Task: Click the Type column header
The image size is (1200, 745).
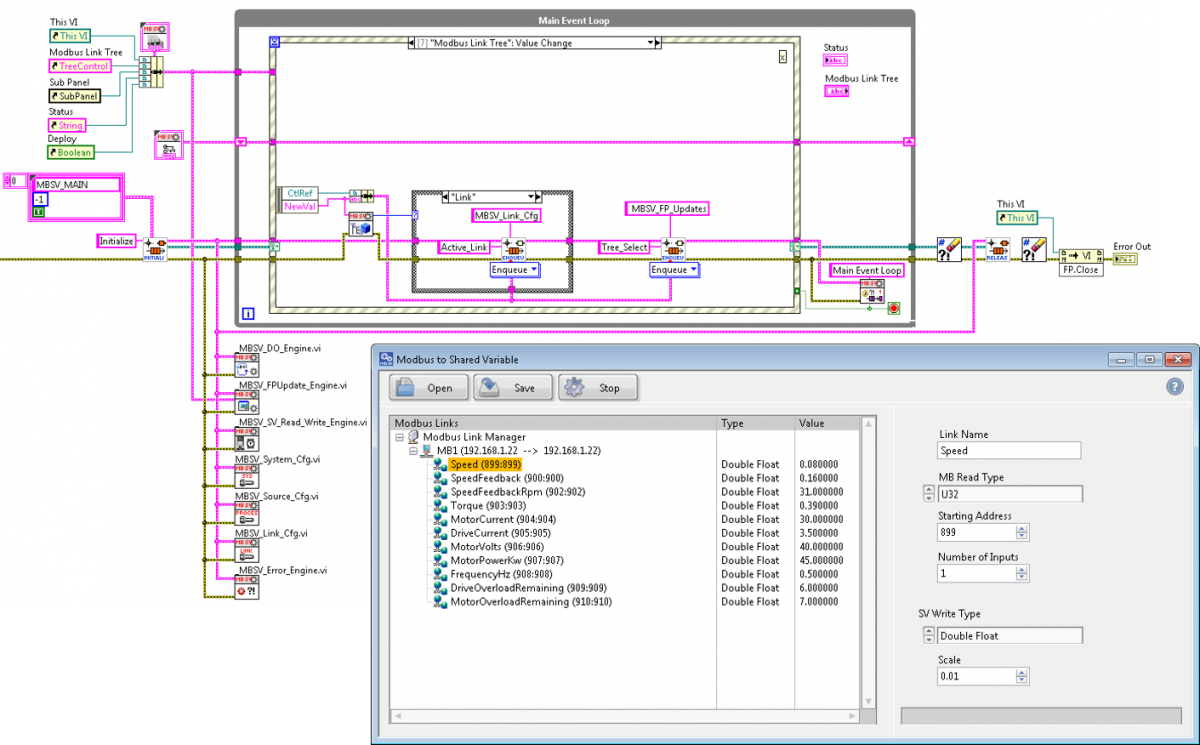Action: tap(757, 423)
